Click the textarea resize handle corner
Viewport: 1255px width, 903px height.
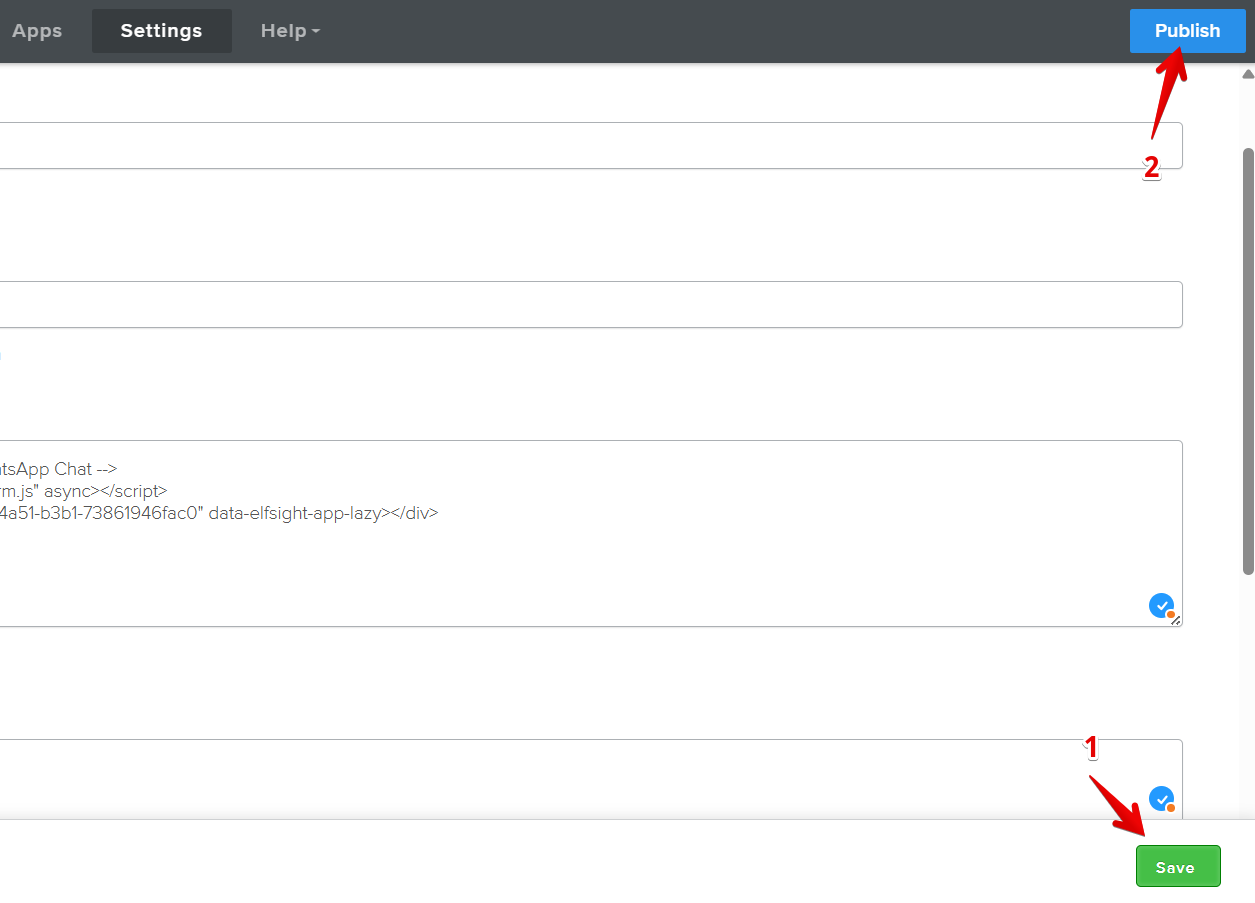(1176, 621)
